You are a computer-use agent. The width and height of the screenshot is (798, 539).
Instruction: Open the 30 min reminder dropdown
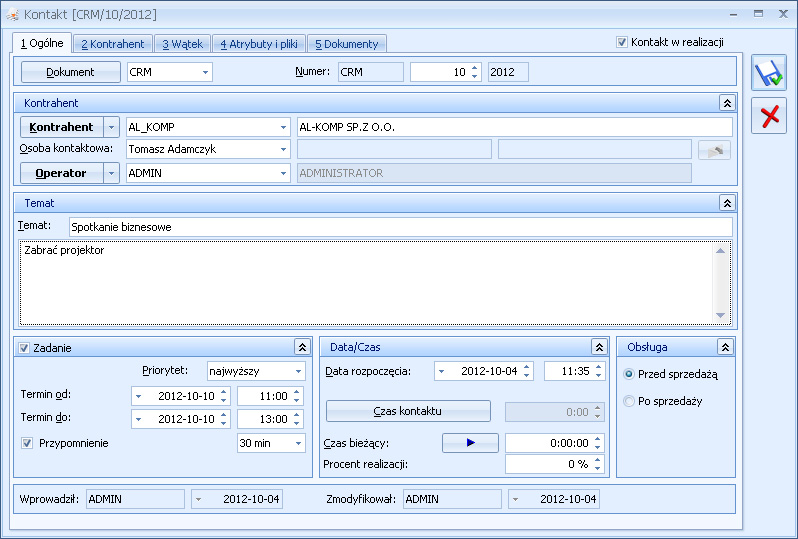(x=299, y=443)
